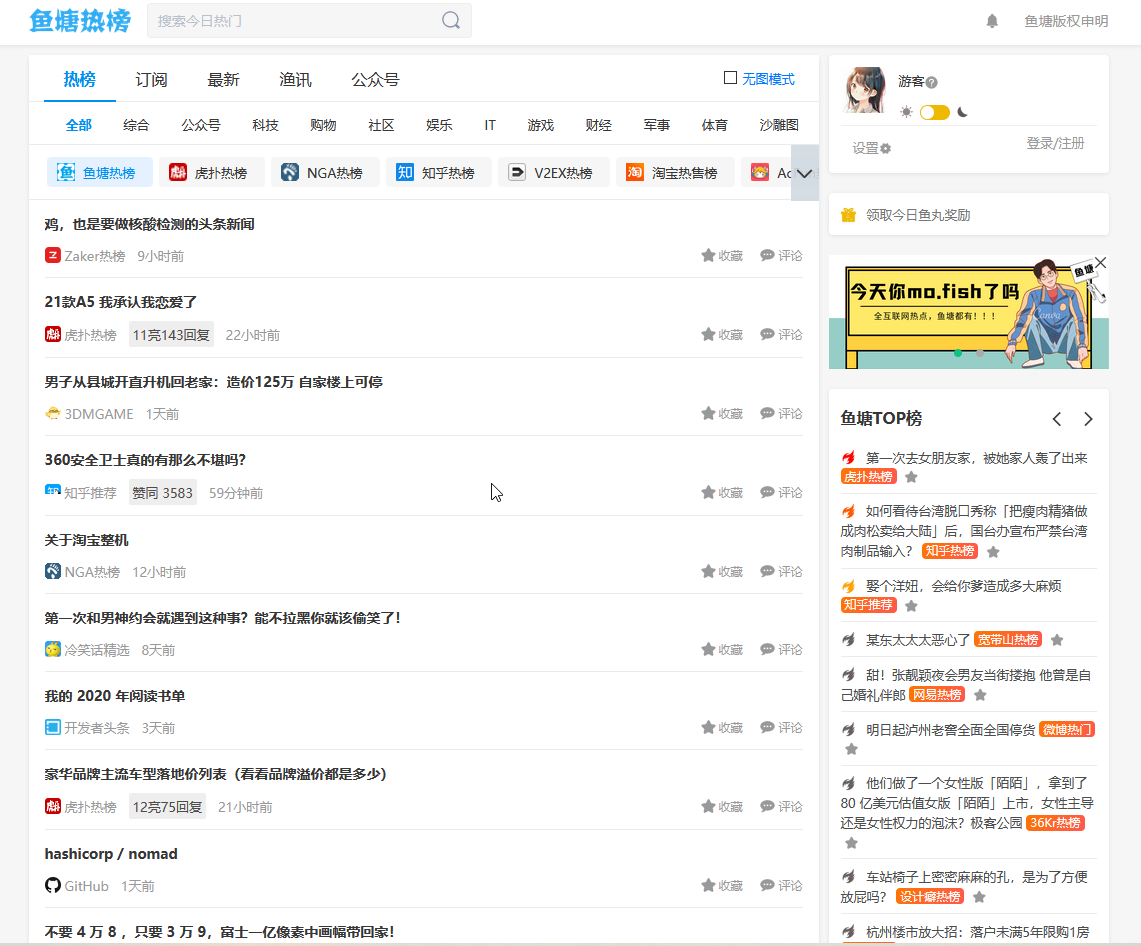This screenshot has width=1141, height=946.
Task: Comment on 我的 2020 年阅读书单 post
Action: point(781,728)
